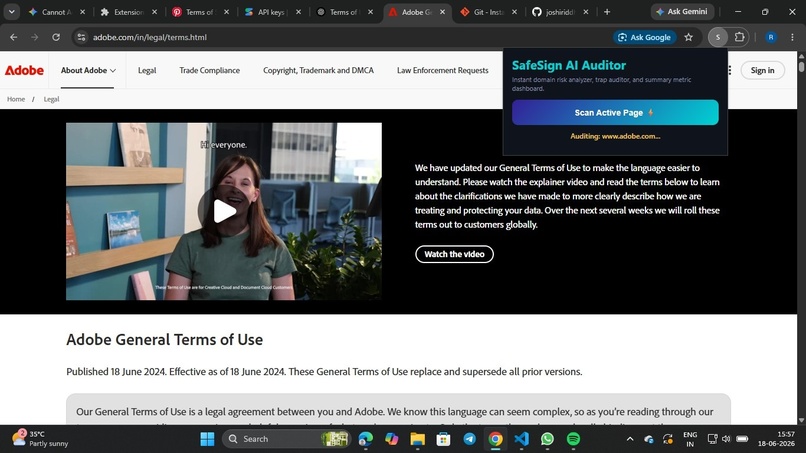Viewport: 806px width, 453px height.
Task: Click the Ask Gemini button
Action: pos(682,12)
